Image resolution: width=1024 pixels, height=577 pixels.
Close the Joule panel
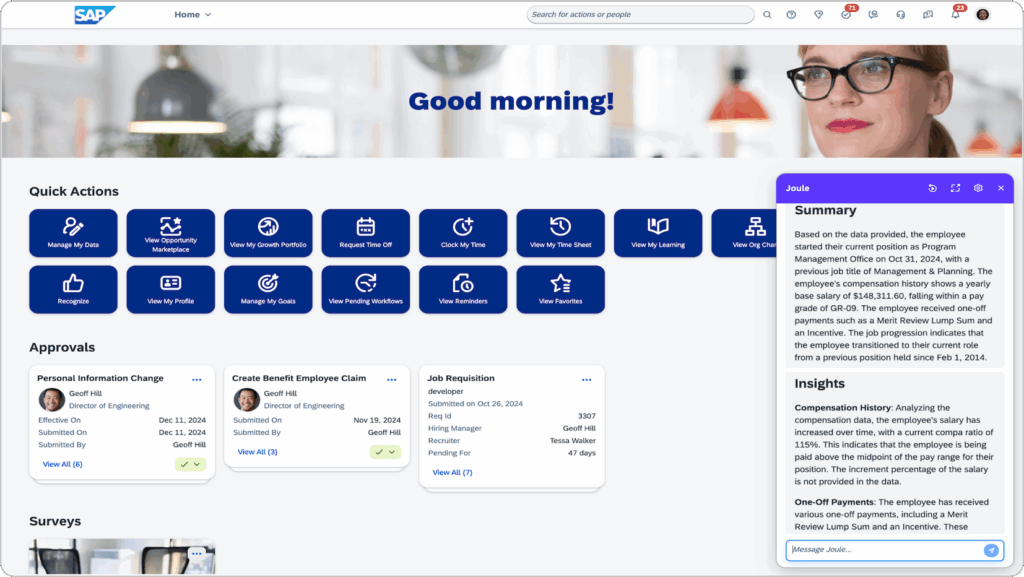point(1001,188)
